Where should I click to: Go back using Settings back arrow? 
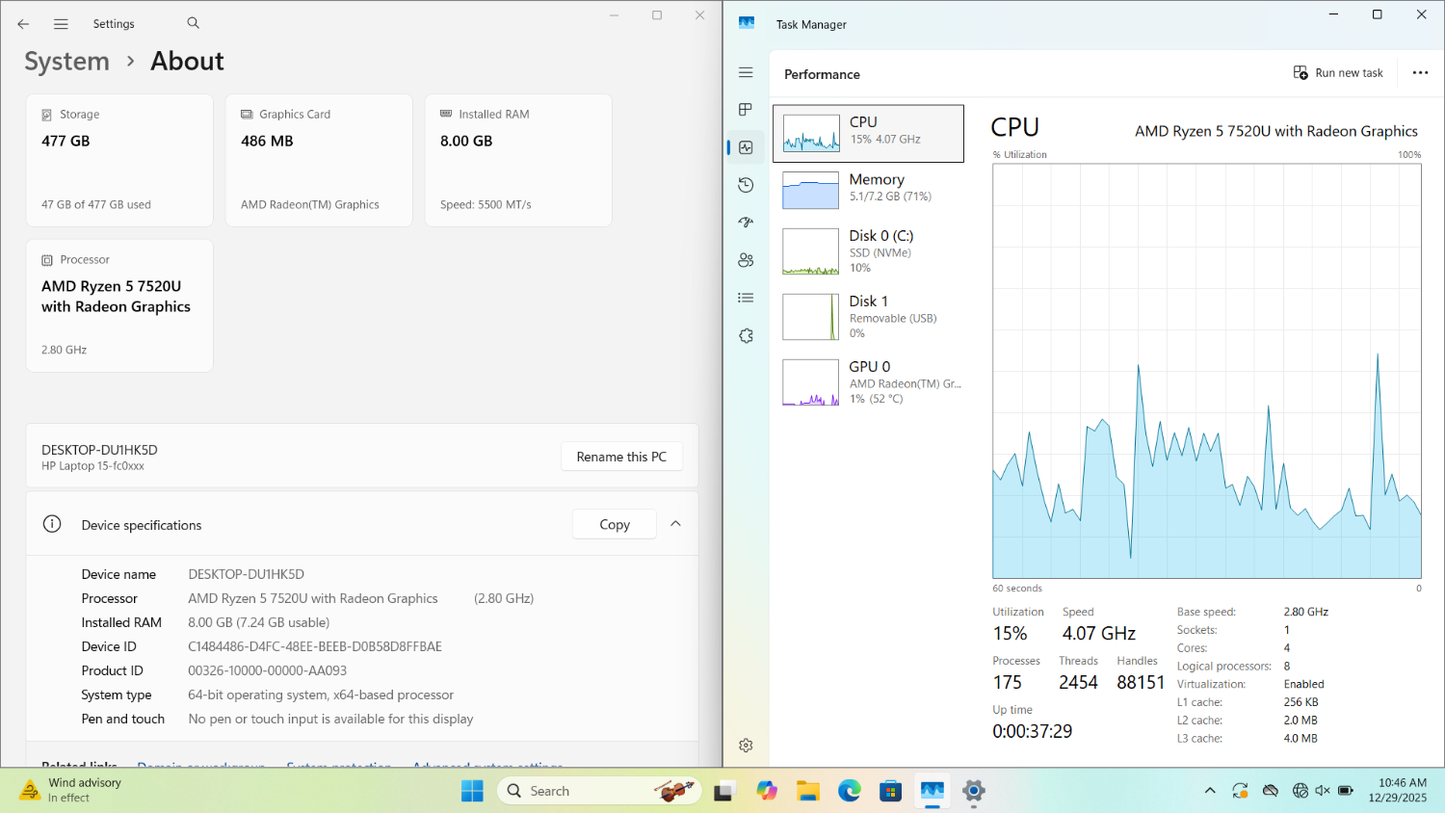click(23, 24)
